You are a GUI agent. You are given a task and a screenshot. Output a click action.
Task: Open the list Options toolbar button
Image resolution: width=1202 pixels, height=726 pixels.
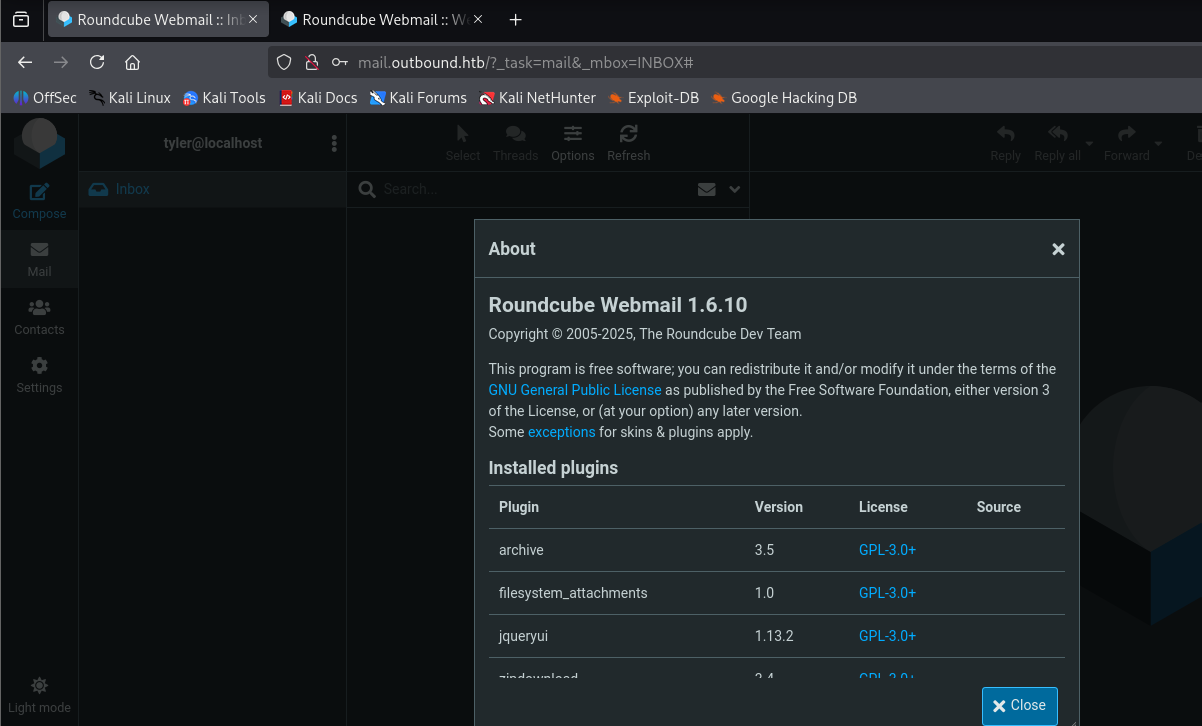pos(573,143)
